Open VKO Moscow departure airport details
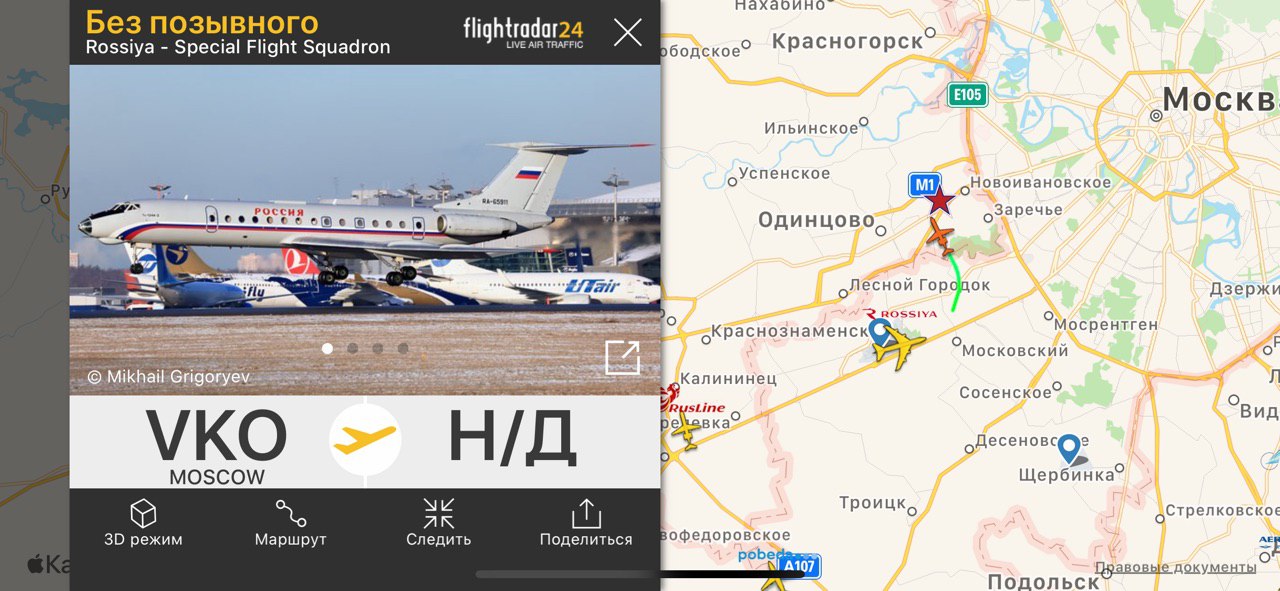Screen dimensions: 1280x591 tap(217, 445)
